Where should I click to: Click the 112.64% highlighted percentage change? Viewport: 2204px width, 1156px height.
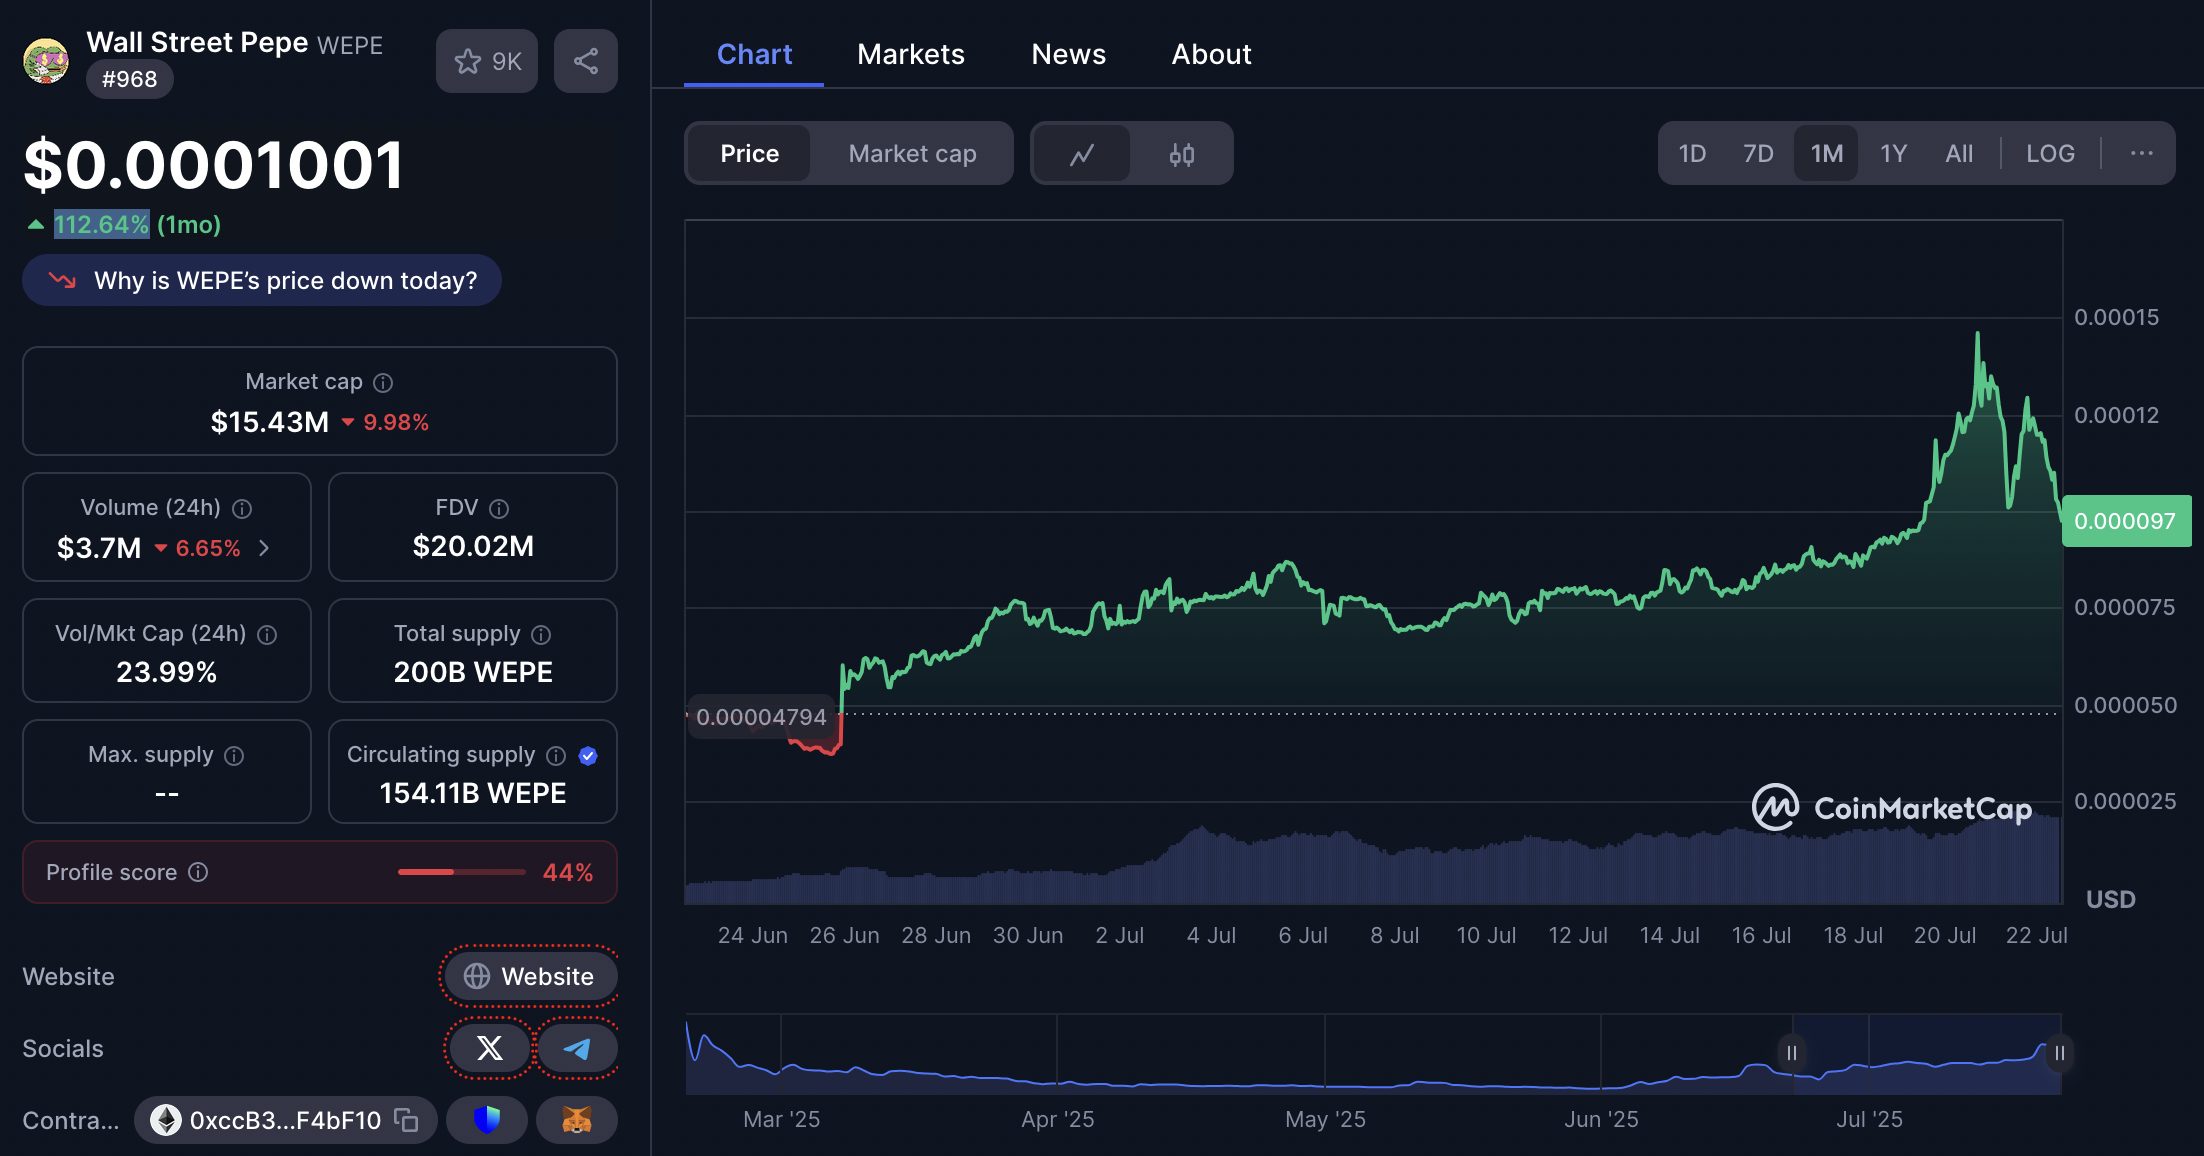pos(101,224)
